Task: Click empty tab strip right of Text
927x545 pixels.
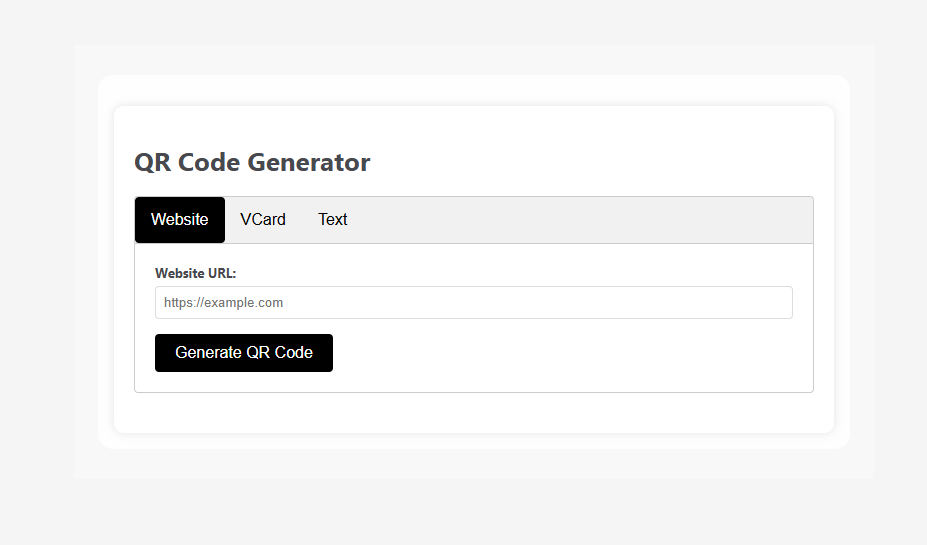Action: point(580,220)
